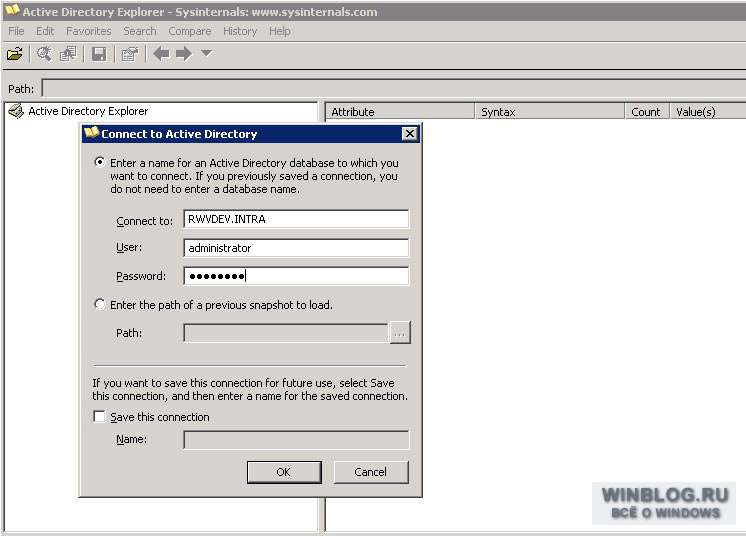Viewport: 746px width, 536px height.
Task: Sort by the Value(s) column header
Action: [x=708, y=112]
